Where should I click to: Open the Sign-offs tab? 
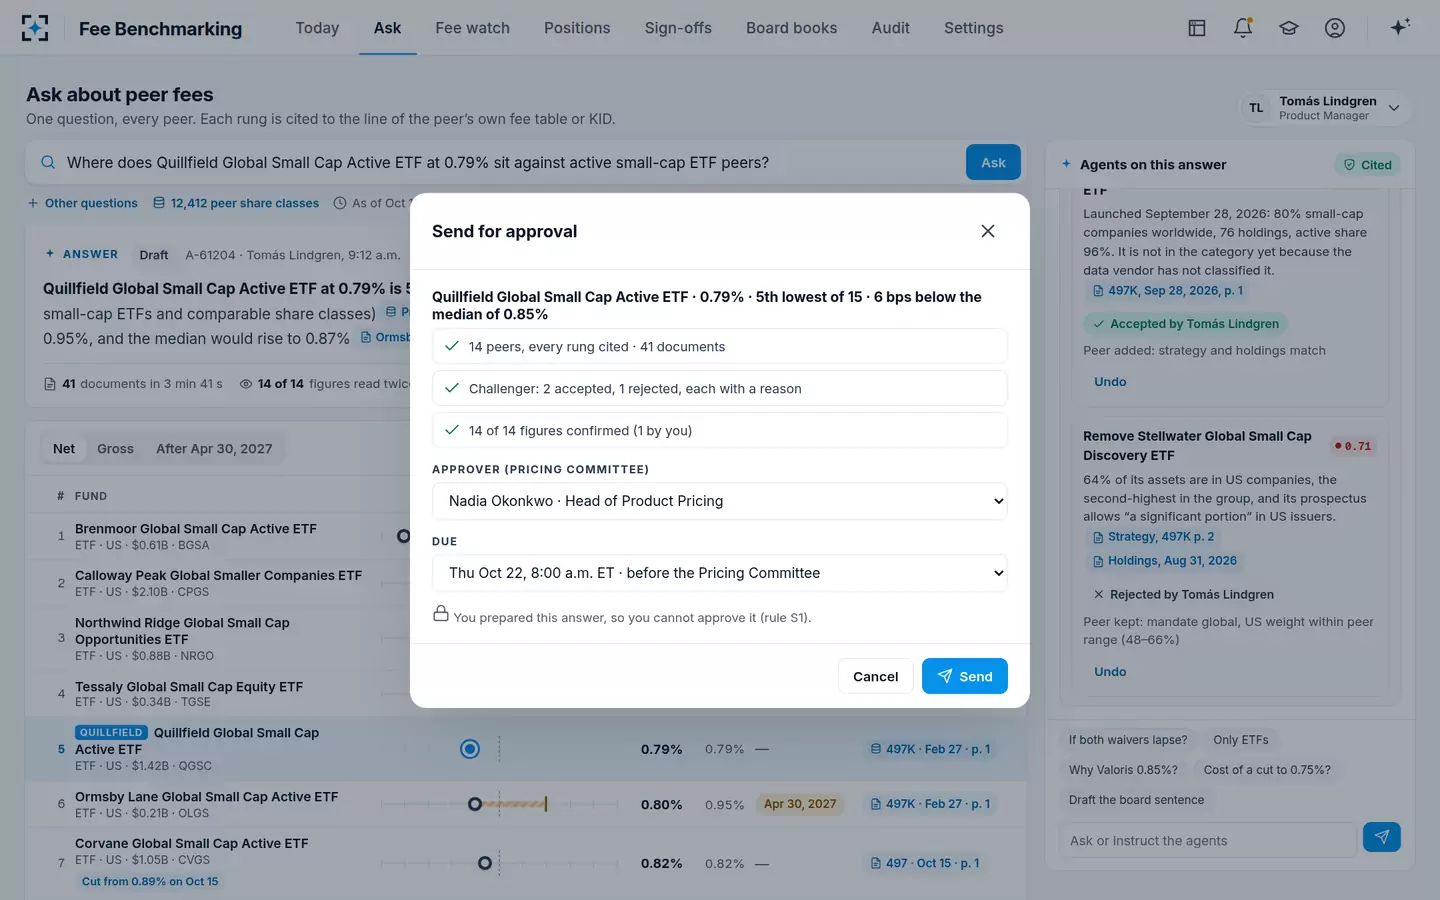[x=678, y=28]
